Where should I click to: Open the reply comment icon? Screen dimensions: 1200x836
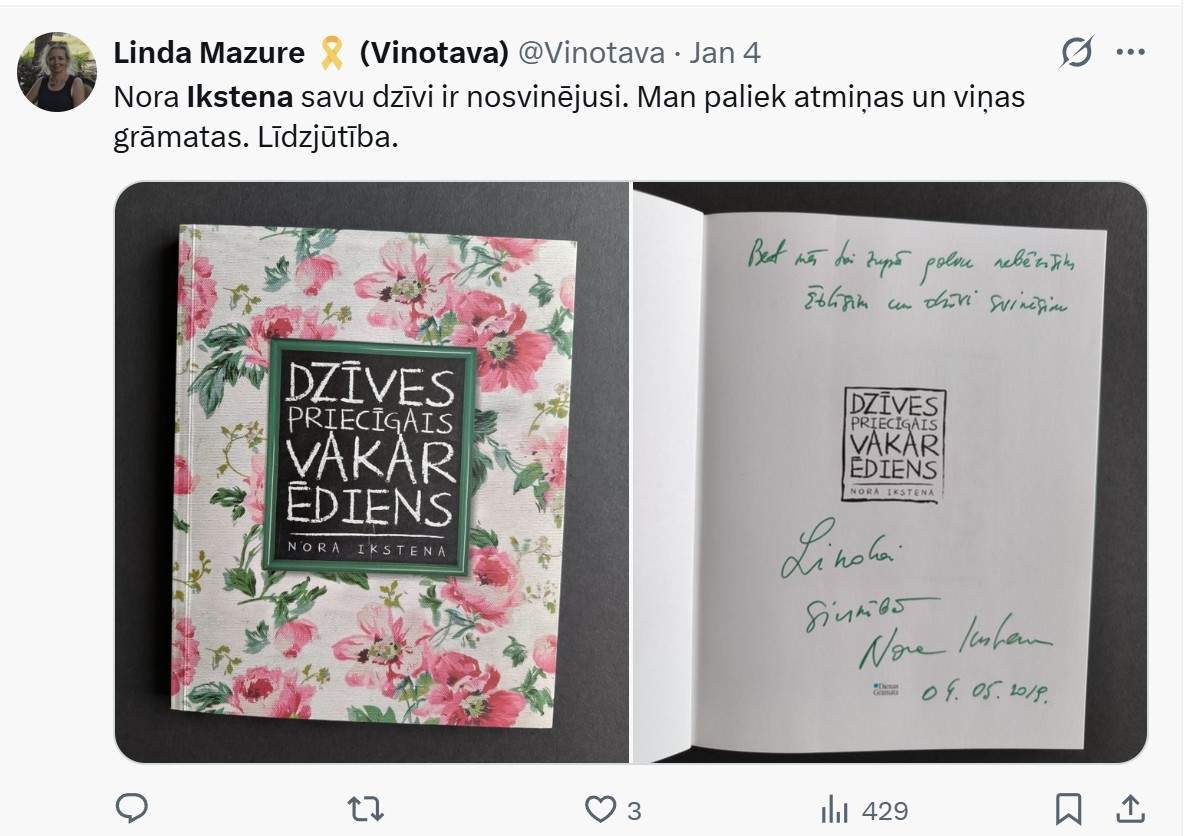(x=132, y=808)
